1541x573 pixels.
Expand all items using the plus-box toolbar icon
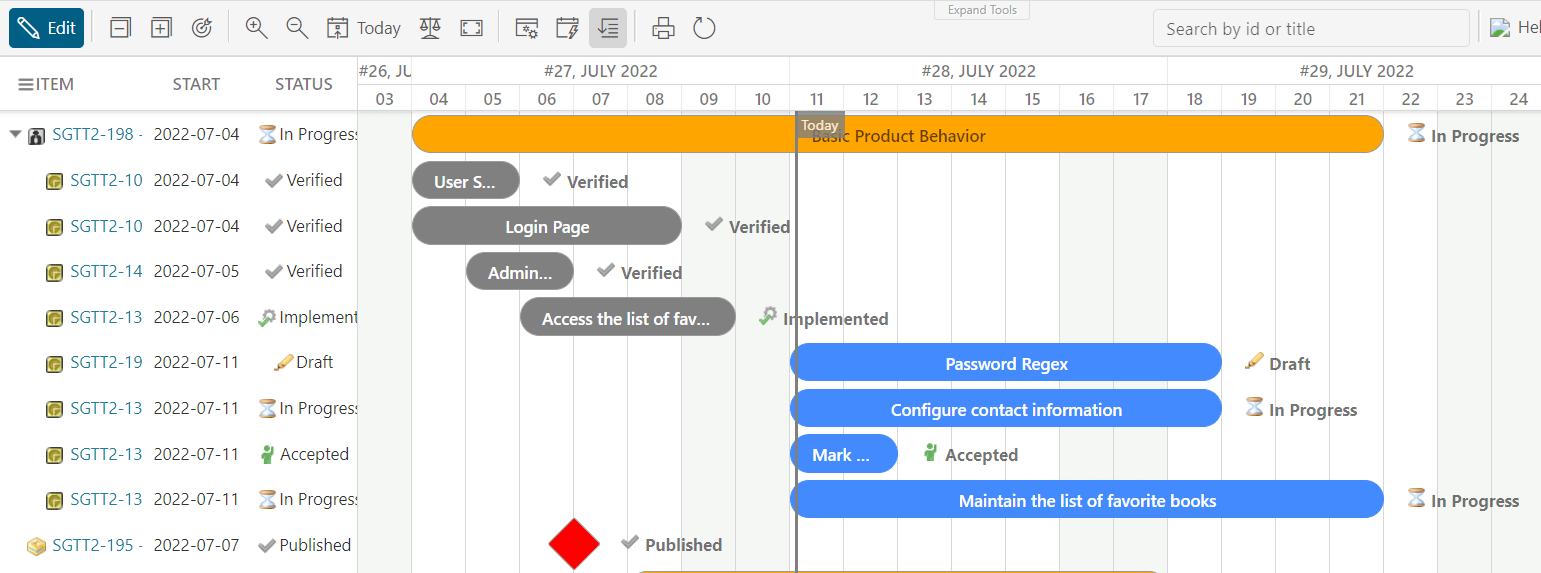(161, 28)
